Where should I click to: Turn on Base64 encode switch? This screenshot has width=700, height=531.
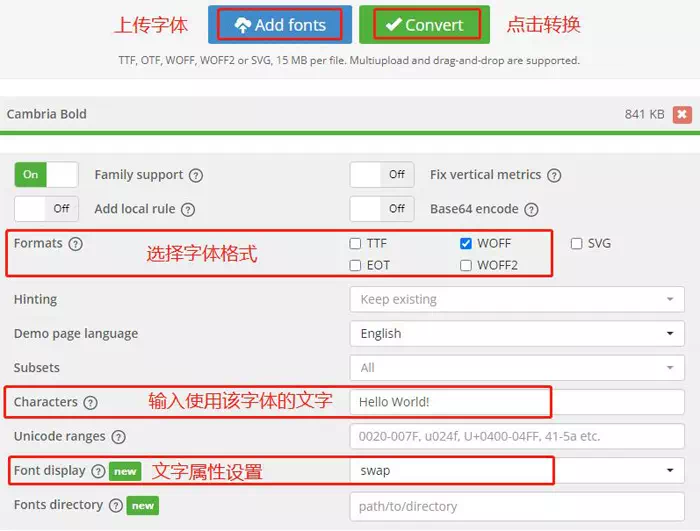point(382,209)
